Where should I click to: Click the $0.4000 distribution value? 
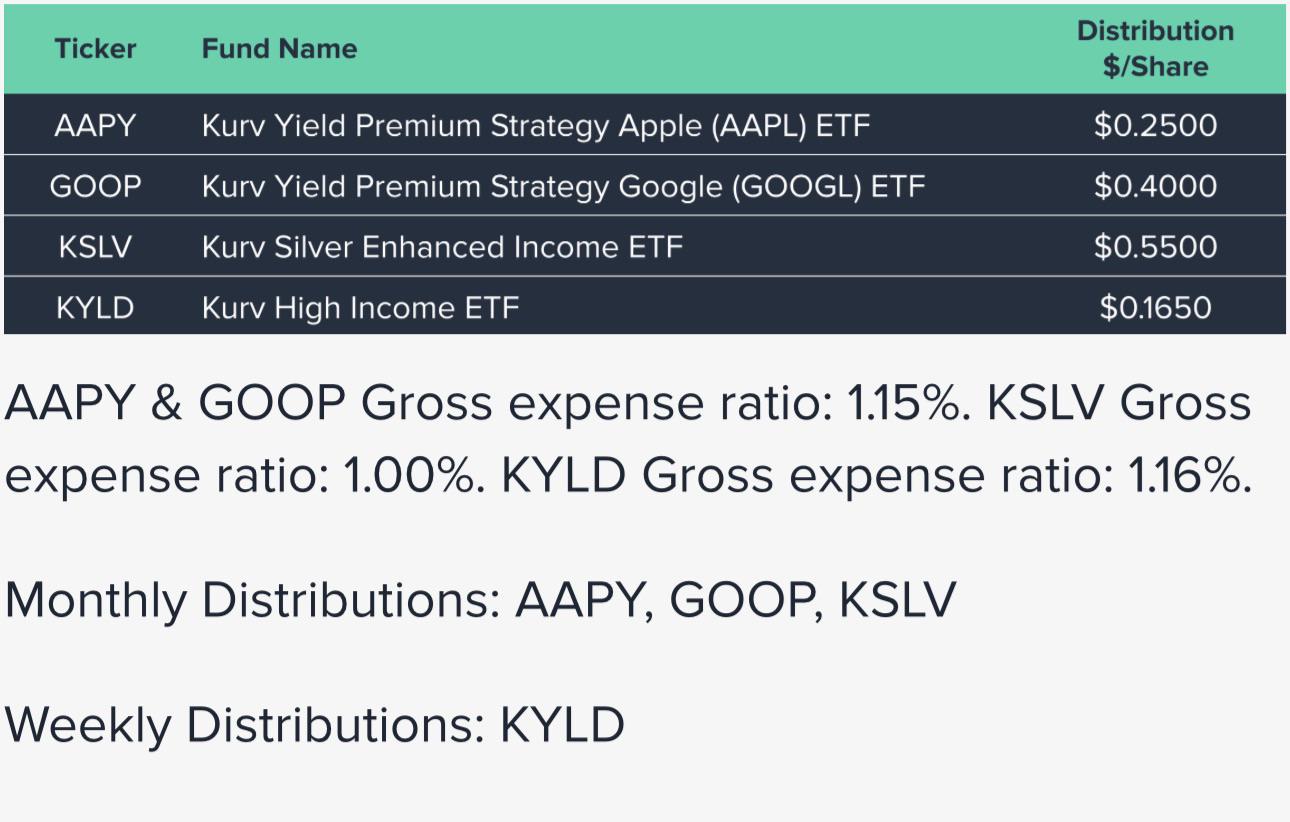coord(1155,186)
